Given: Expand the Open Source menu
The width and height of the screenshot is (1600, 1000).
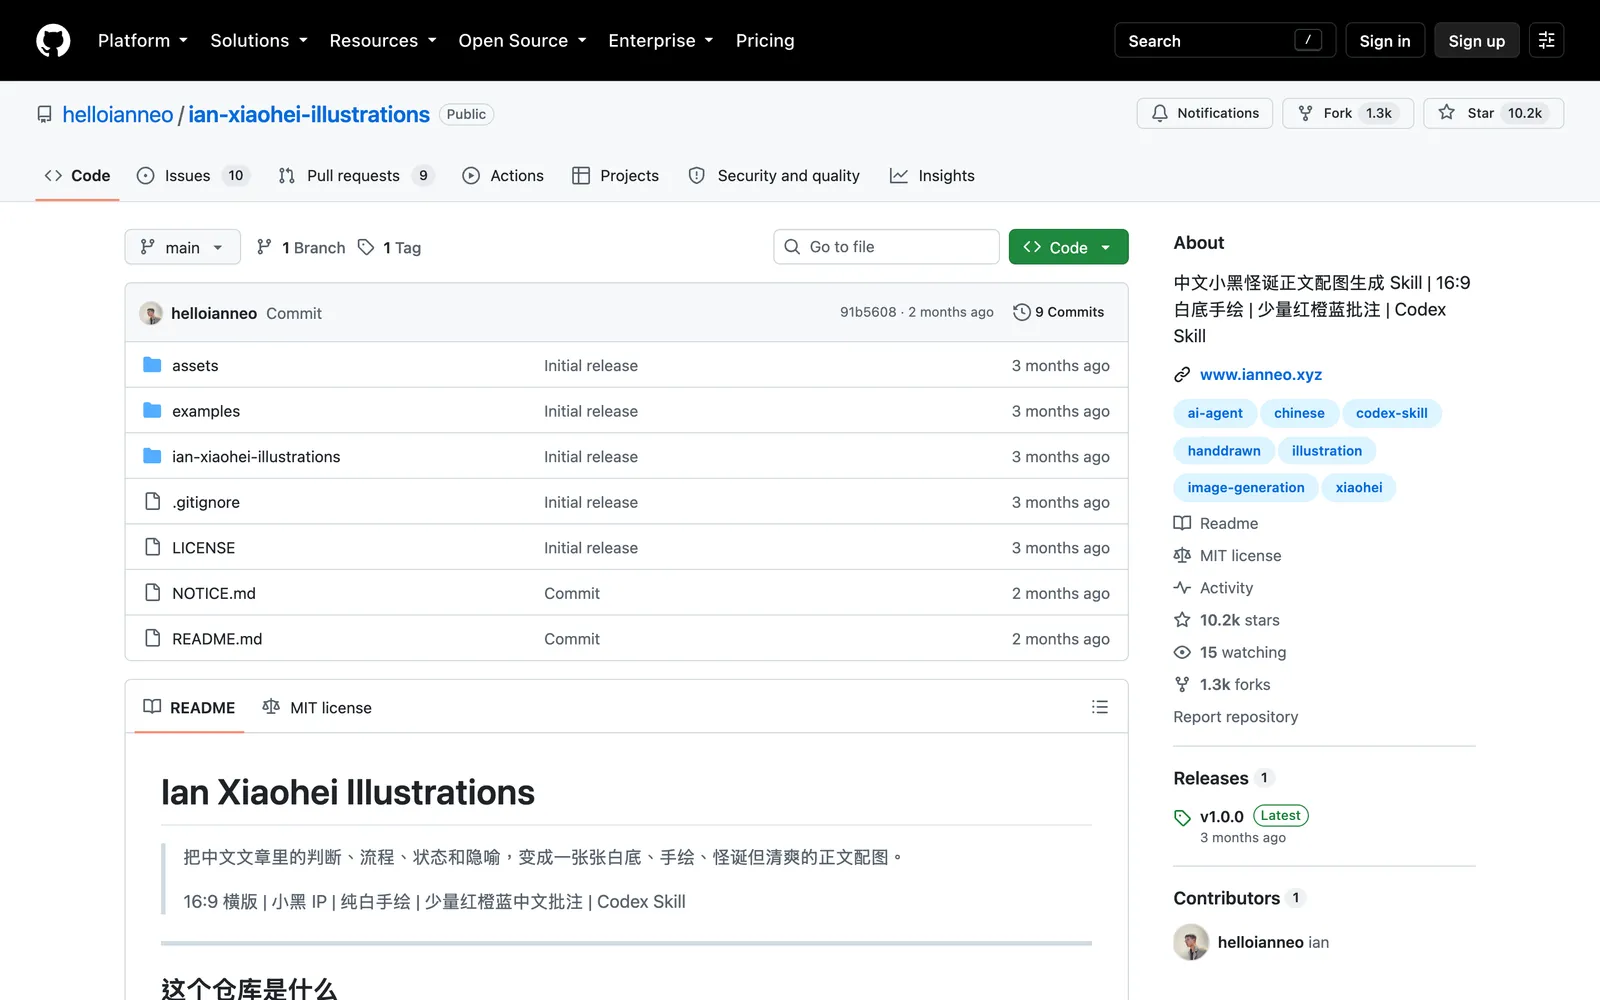Looking at the screenshot, I should point(522,40).
